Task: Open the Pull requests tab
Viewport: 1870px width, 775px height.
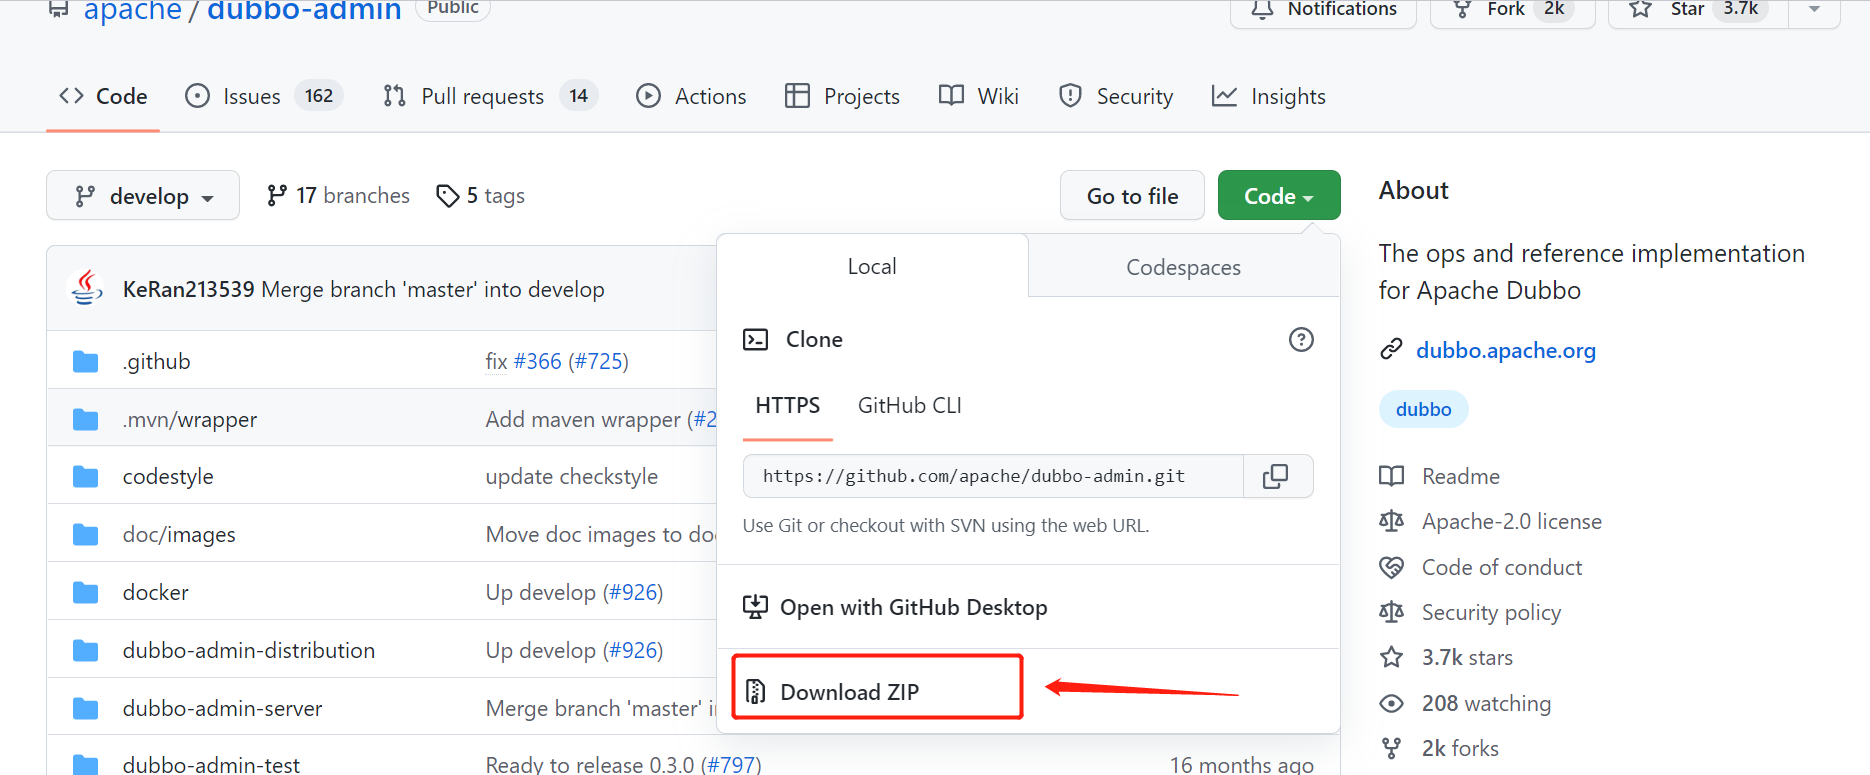Action: (490, 96)
